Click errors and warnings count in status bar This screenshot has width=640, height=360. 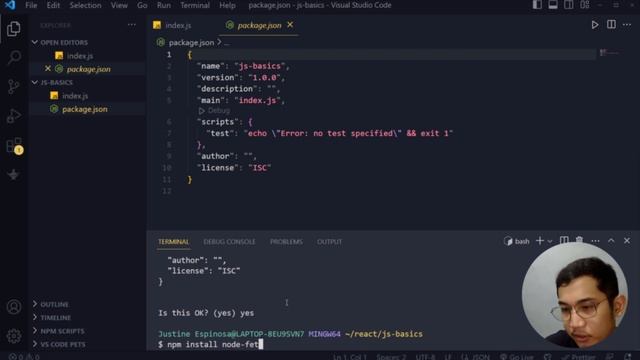pos(24,357)
